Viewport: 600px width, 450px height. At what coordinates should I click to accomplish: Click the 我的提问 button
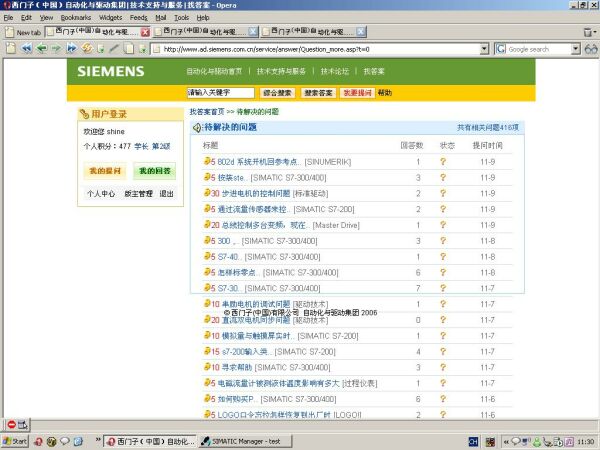point(105,171)
